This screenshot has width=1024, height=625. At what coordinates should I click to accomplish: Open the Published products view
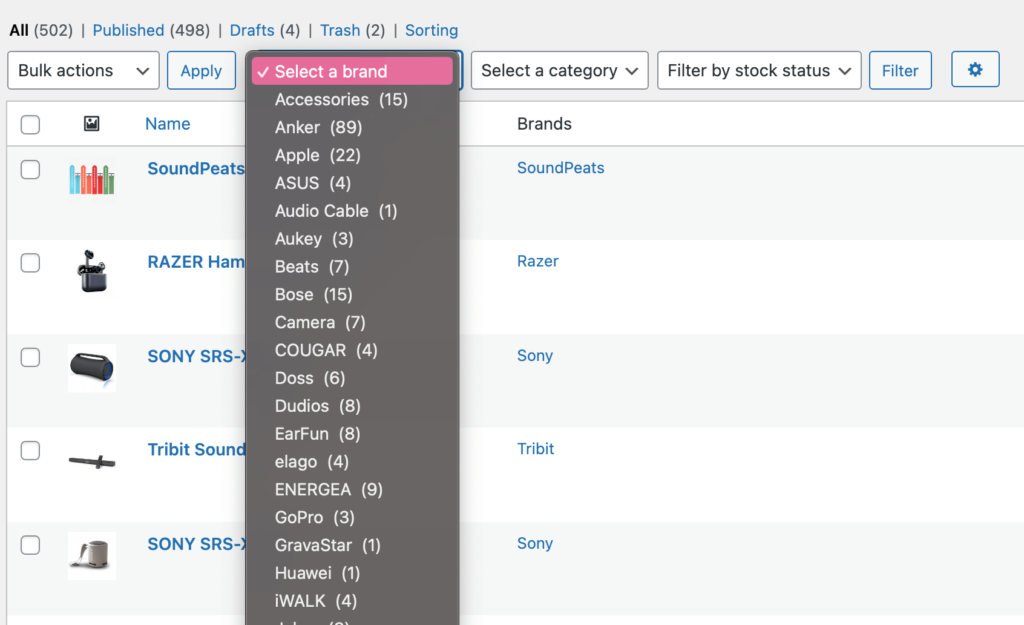click(x=128, y=30)
